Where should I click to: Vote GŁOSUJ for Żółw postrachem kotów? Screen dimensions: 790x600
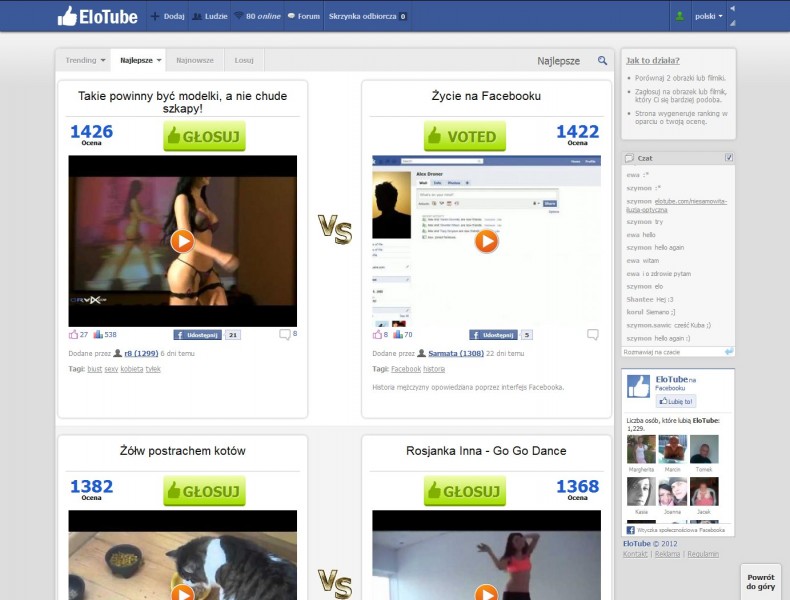coord(204,491)
